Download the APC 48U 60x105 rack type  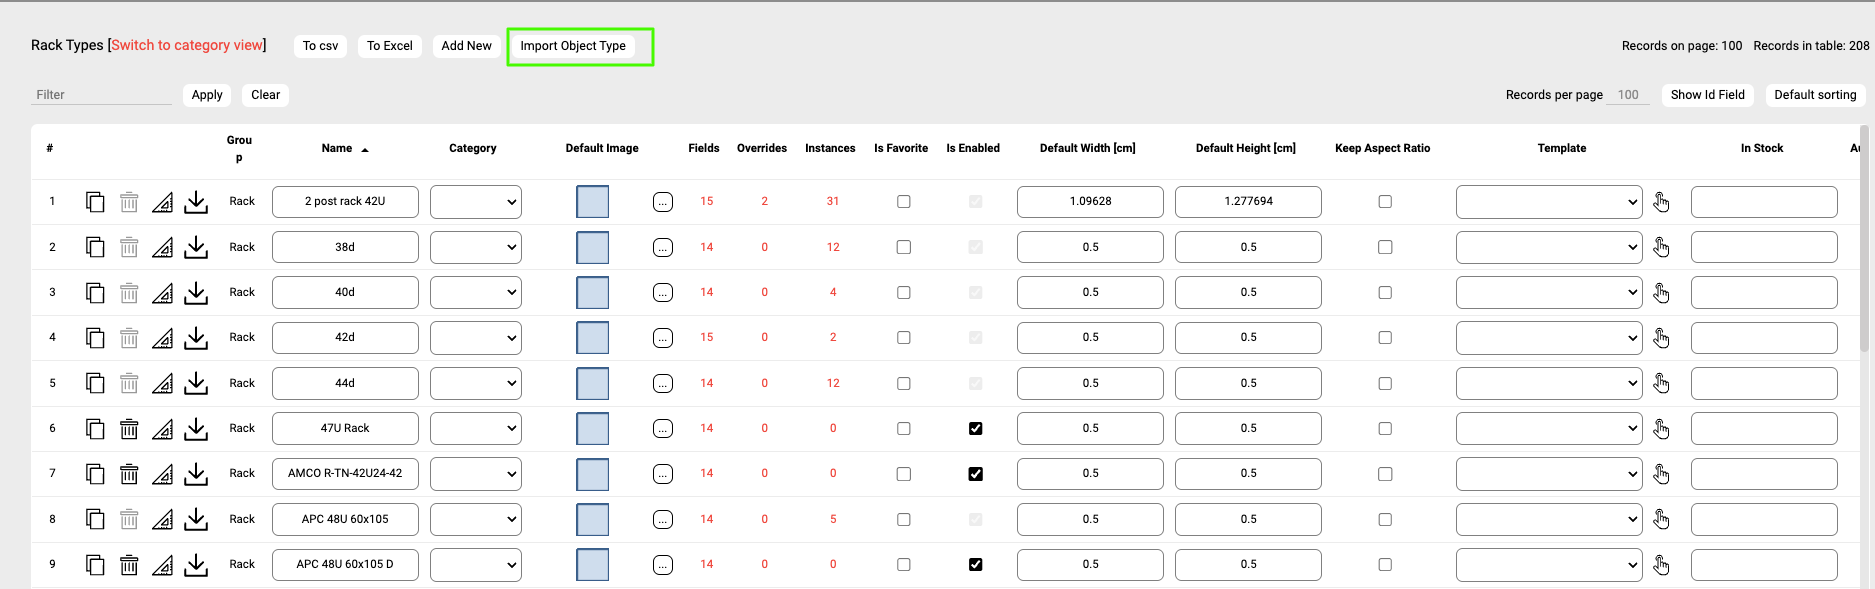(196, 519)
